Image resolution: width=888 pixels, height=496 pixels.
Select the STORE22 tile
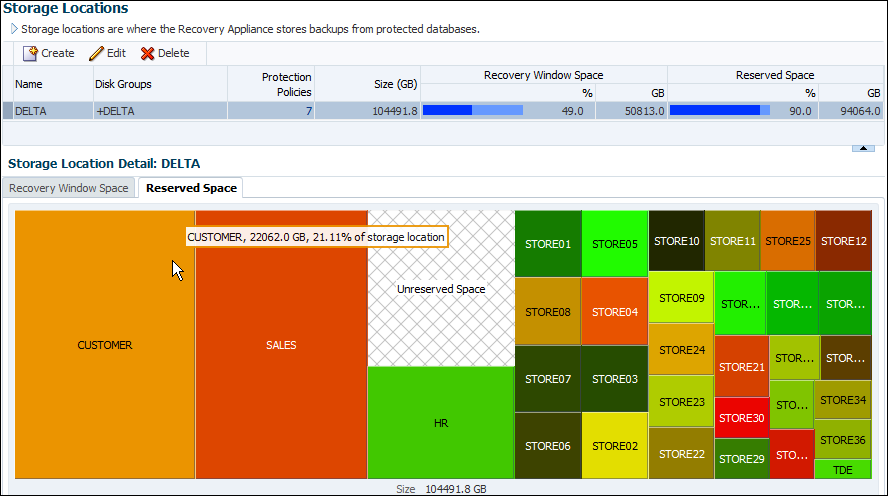click(x=681, y=454)
